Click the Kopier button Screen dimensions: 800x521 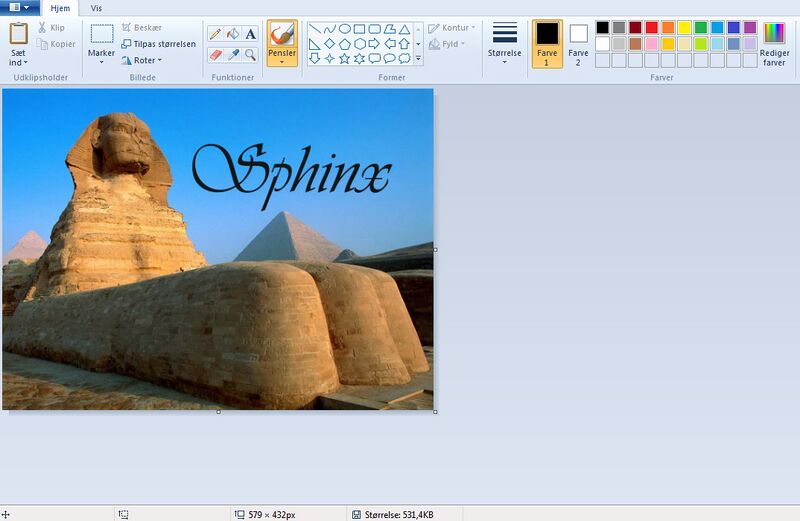point(56,44)
